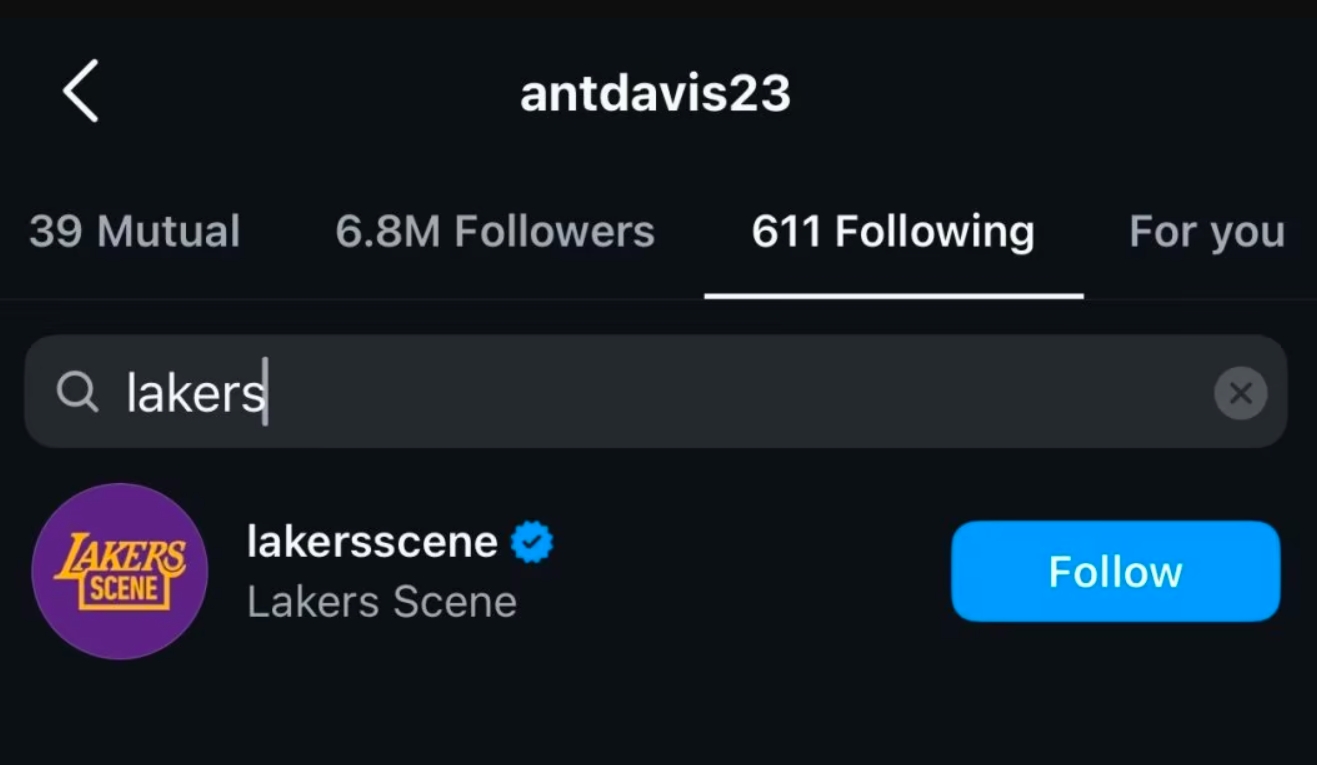Follow the lakersscene account
The width and height of the screenshot is (1317, 765).
coord(1115,571)
